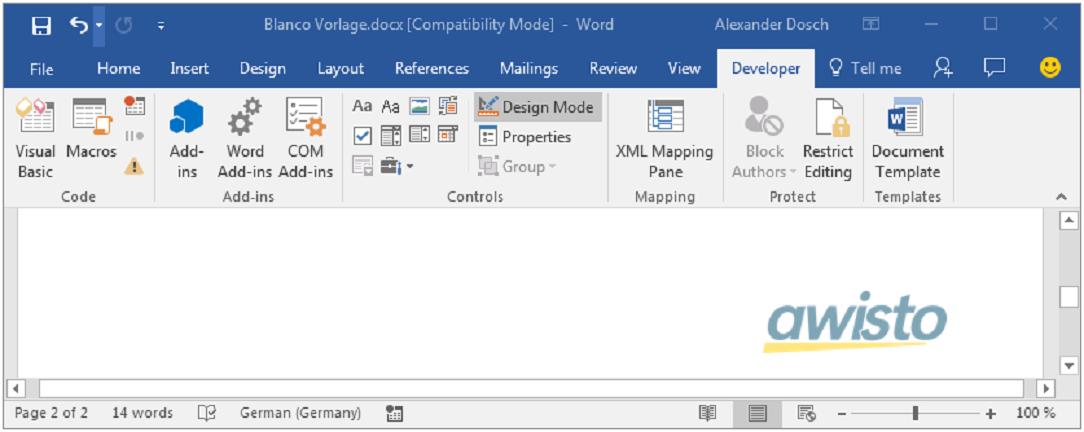Start Record Macro in Code group

[134, 106]
